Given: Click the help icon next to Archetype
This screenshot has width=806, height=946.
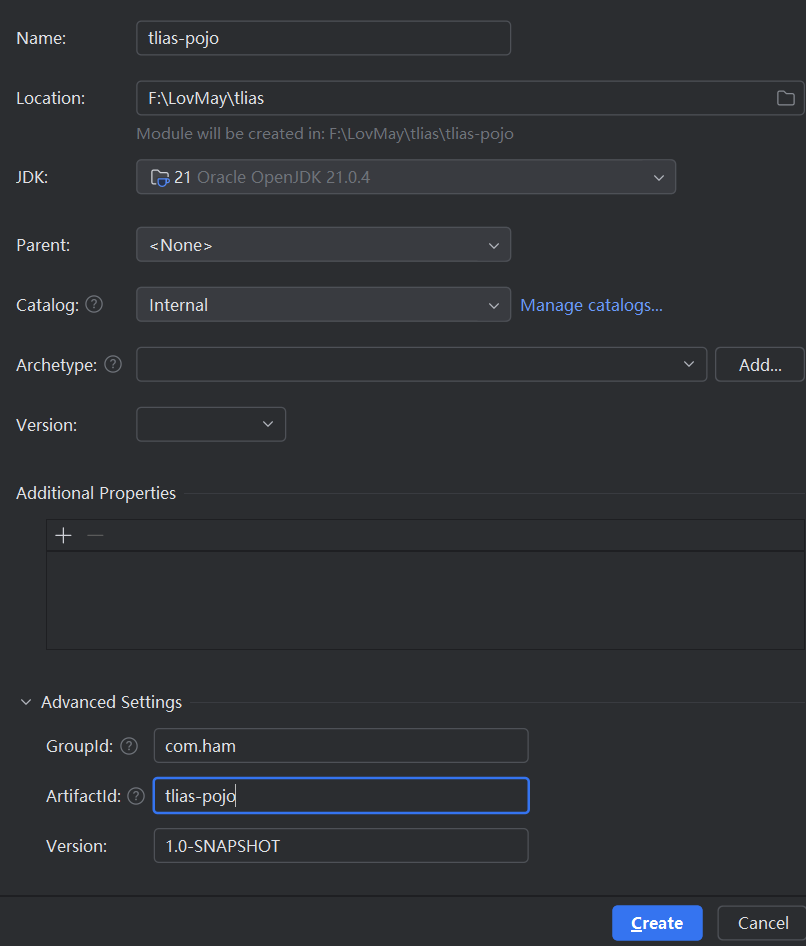Looking at the screenshot, I should click(113, 365).
